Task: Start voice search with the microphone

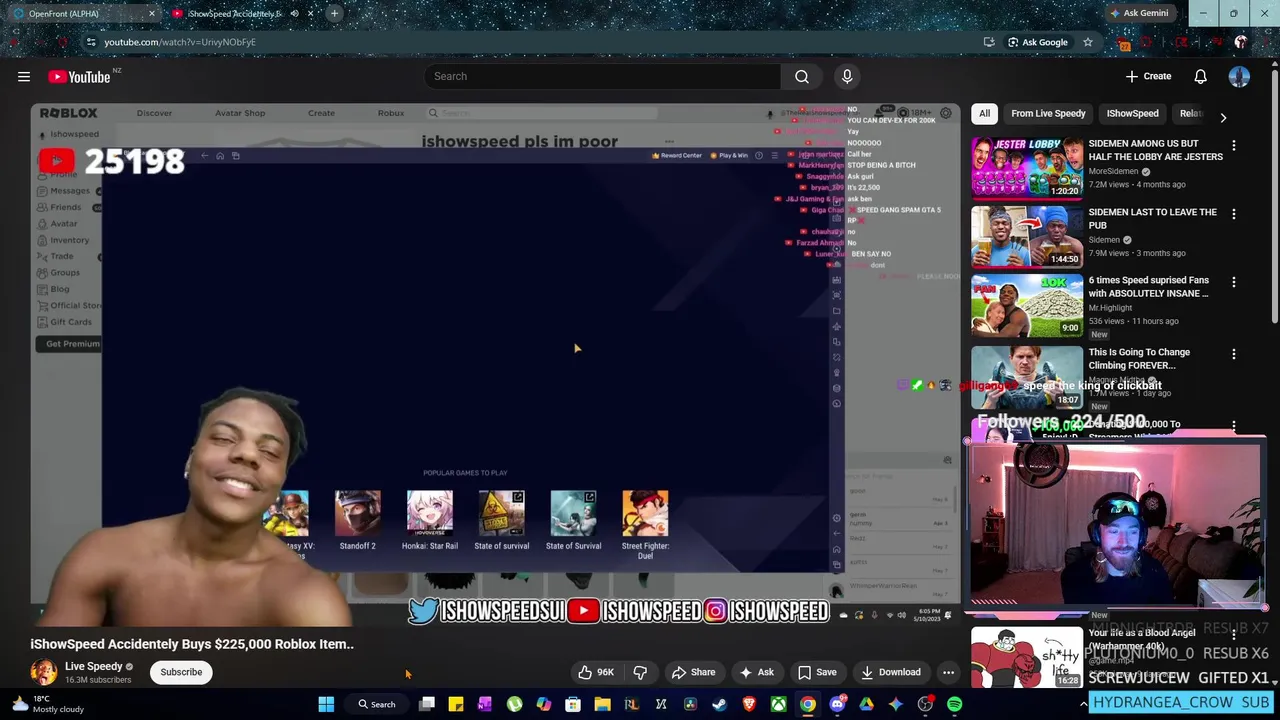Action: [847, 77]
